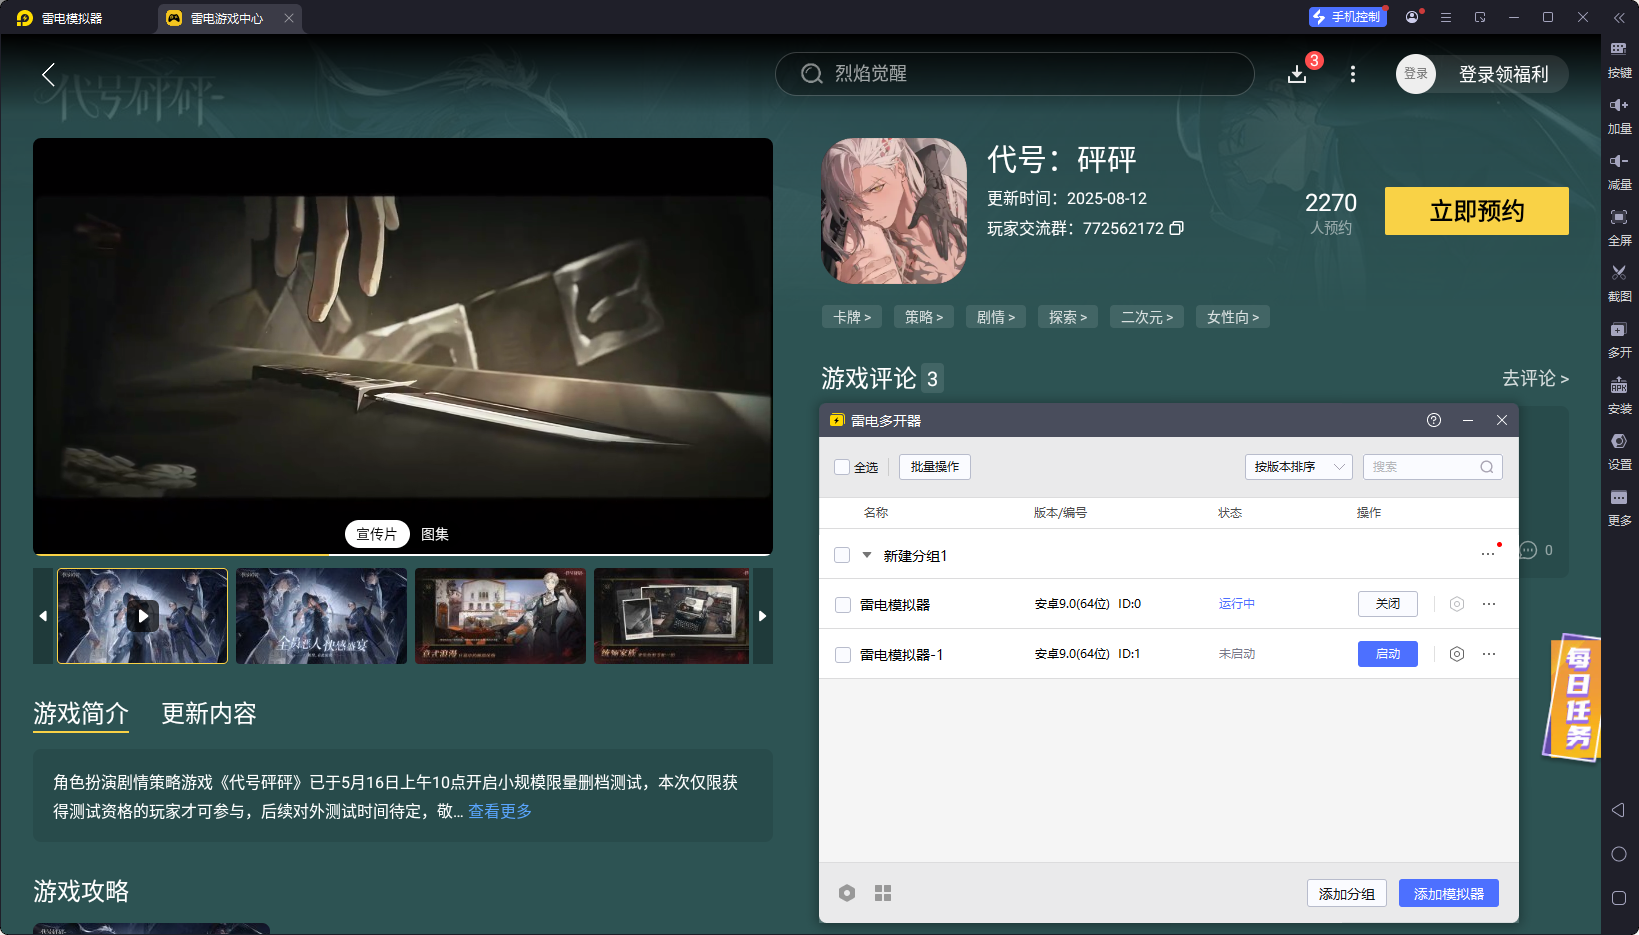Check the 雷电模拟器 row checkbox
The height and width of the screenshot is (935, 1639).
(841, 603)
